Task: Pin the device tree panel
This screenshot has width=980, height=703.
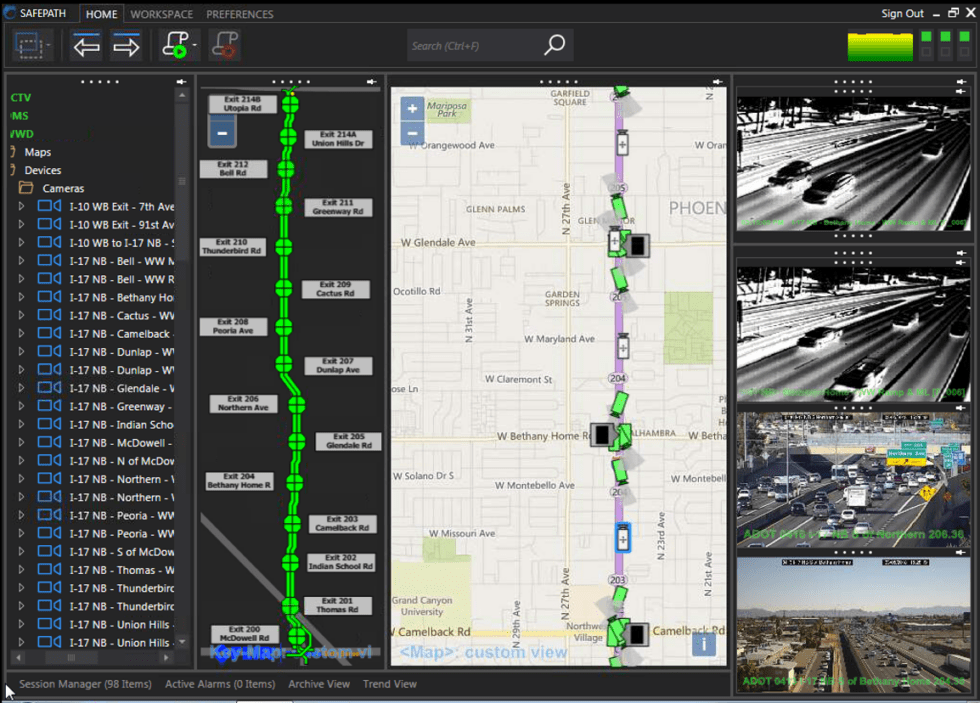Action: coord(180,81)
